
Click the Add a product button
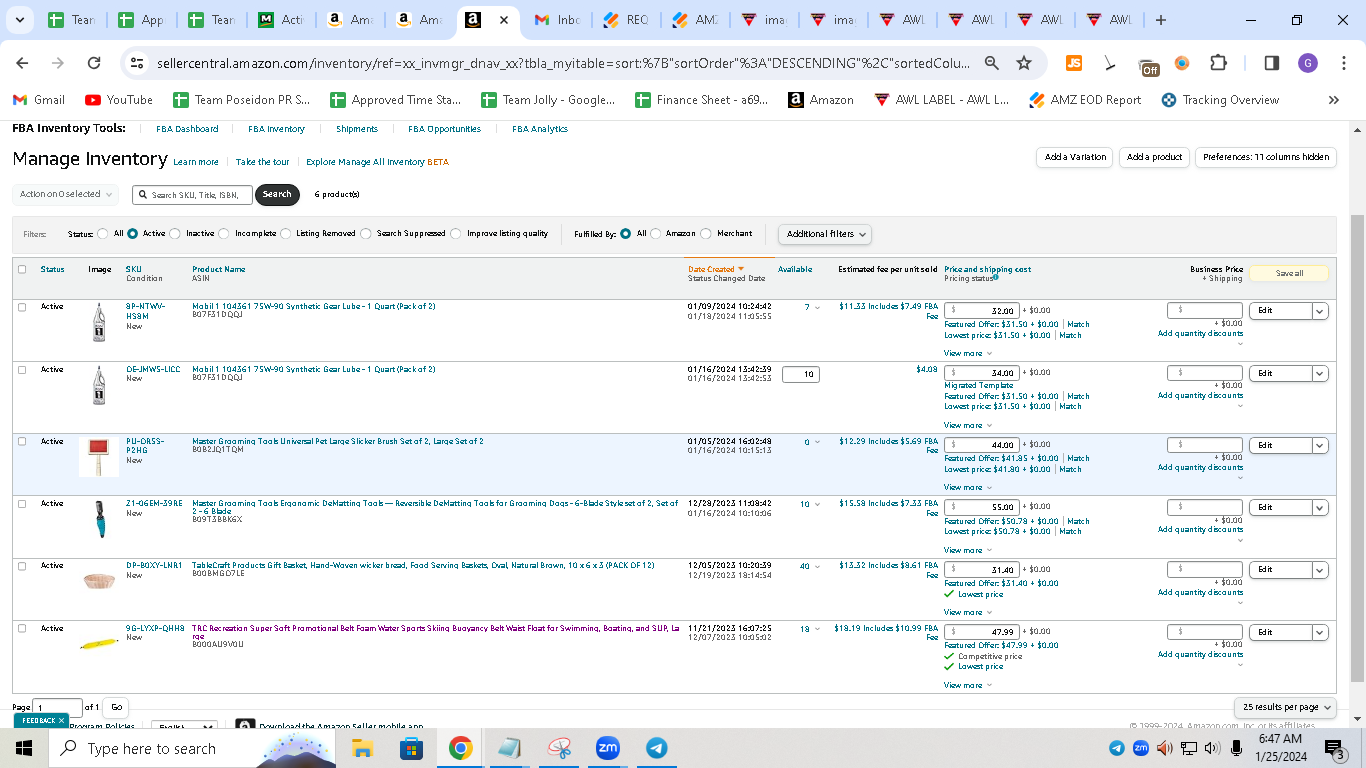(x=1154, y=157)
